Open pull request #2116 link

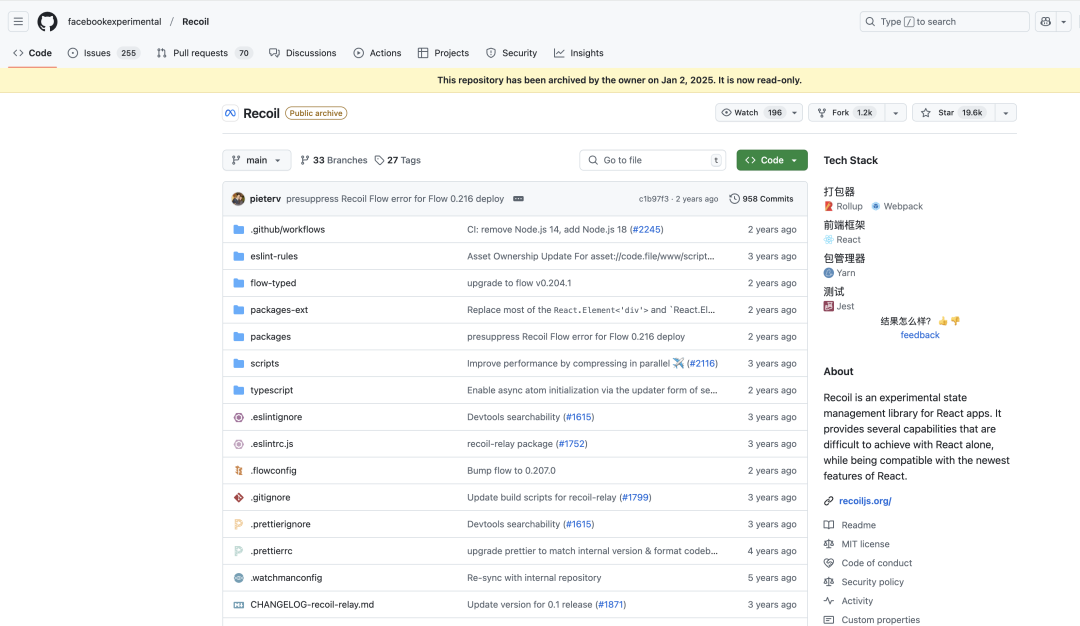click(702, 364)
